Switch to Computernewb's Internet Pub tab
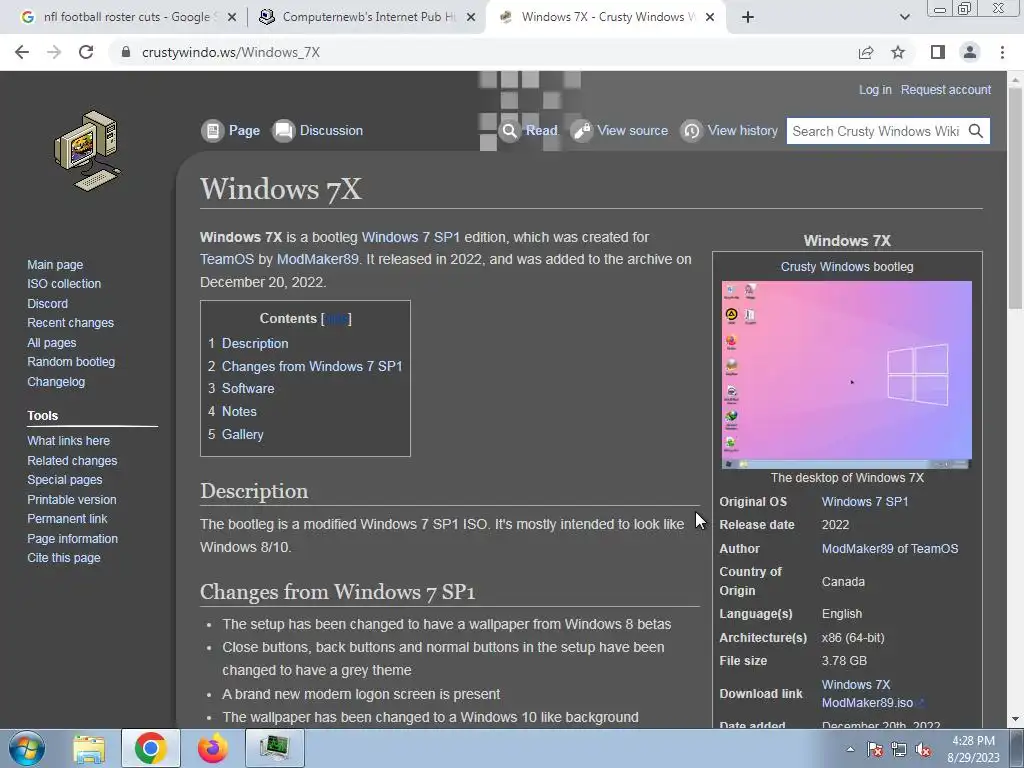Screen dimensions: 1024x768 [x=366, y=17]
